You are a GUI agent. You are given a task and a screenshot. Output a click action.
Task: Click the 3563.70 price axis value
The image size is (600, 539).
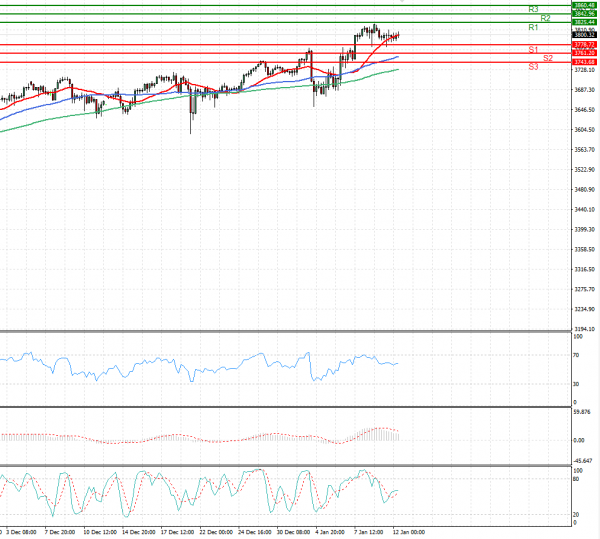[x=585, y=150]
